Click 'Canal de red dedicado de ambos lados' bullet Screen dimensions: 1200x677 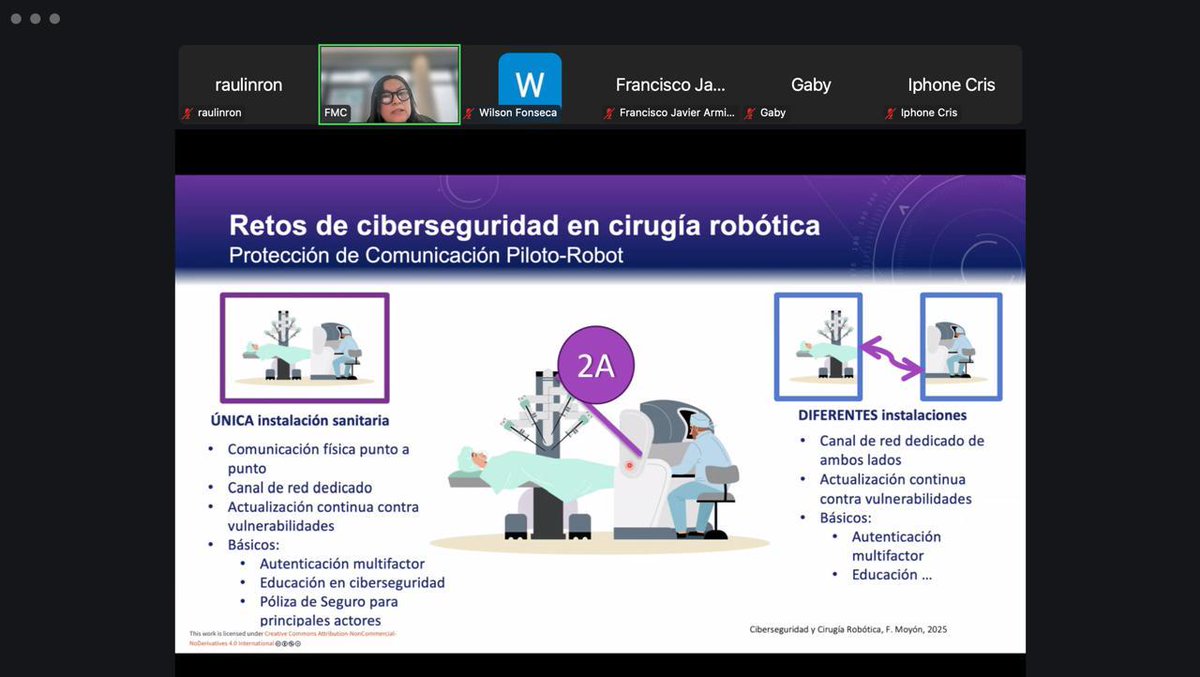pyautogui.click(x=902, y=450)
